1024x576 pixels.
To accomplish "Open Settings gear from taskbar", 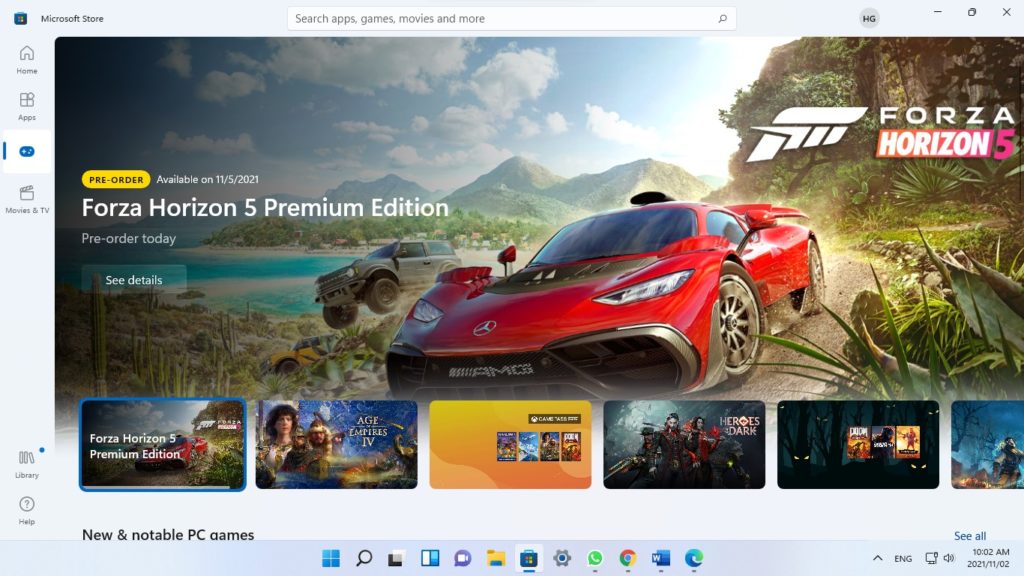I will 562,558.
